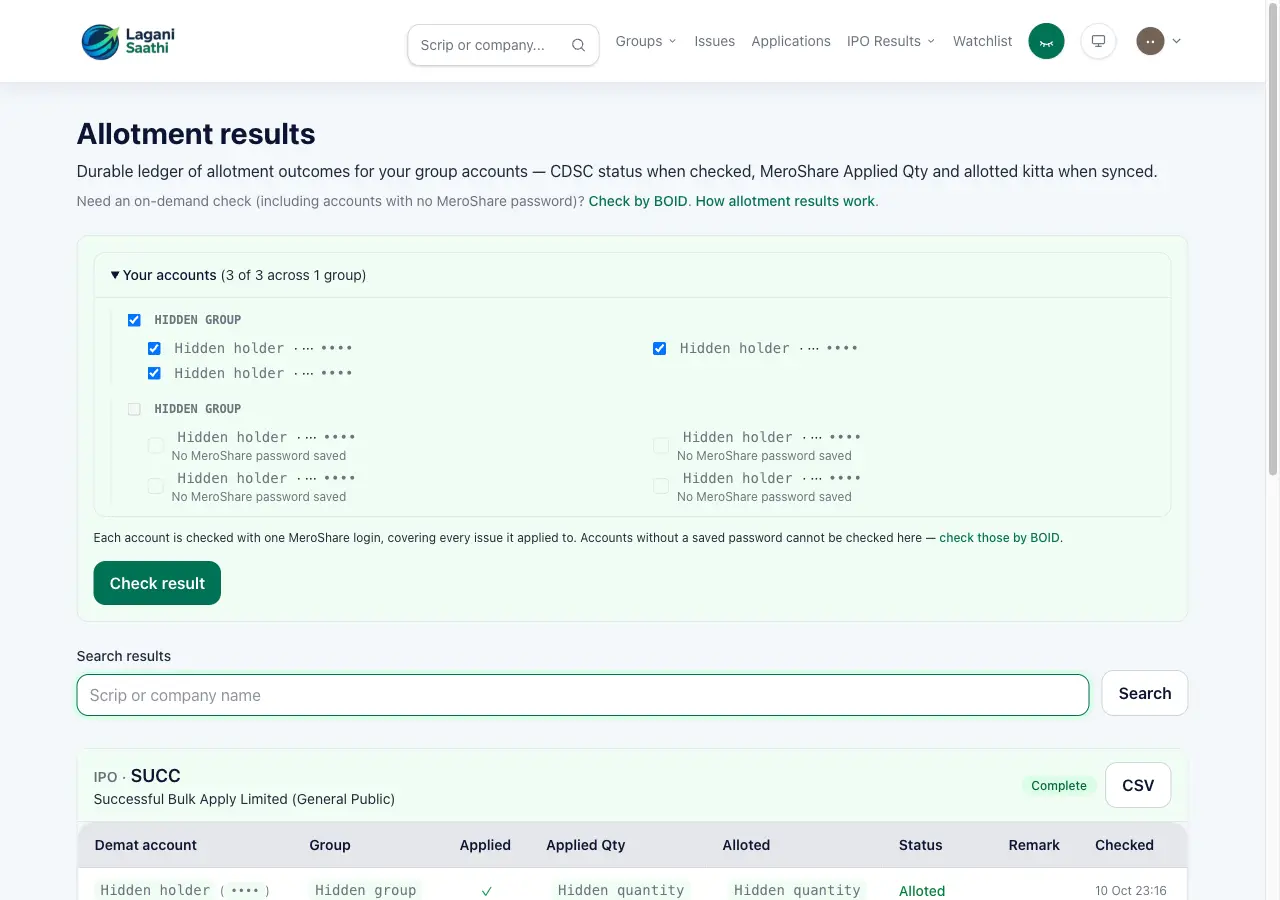Click the Applied Qty column header
Screen dimensions: 1280x900
586,845
